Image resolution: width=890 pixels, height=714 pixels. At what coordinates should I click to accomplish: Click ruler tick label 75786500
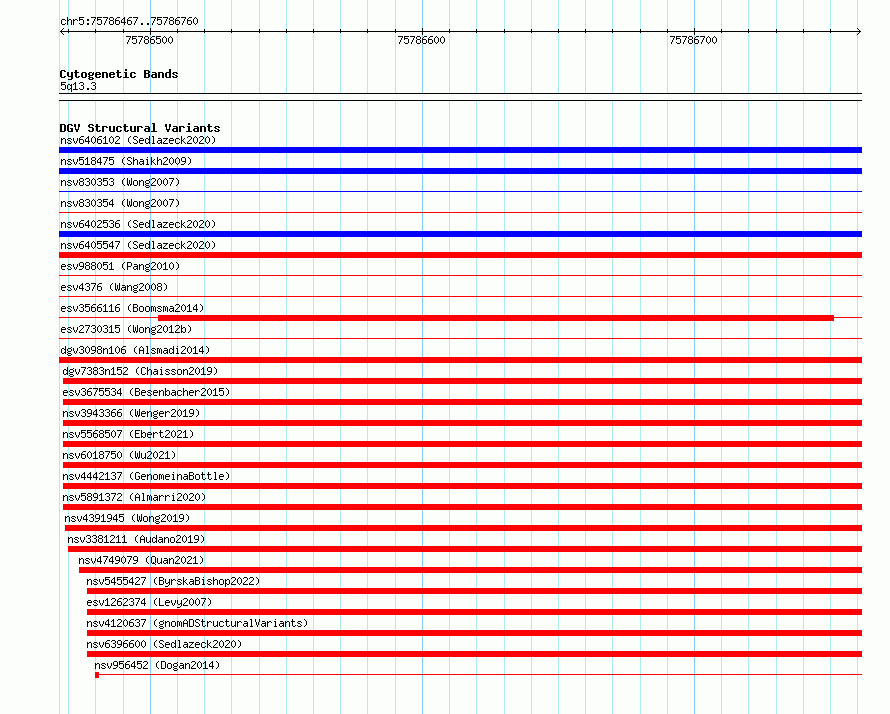[x=149, y=40]
